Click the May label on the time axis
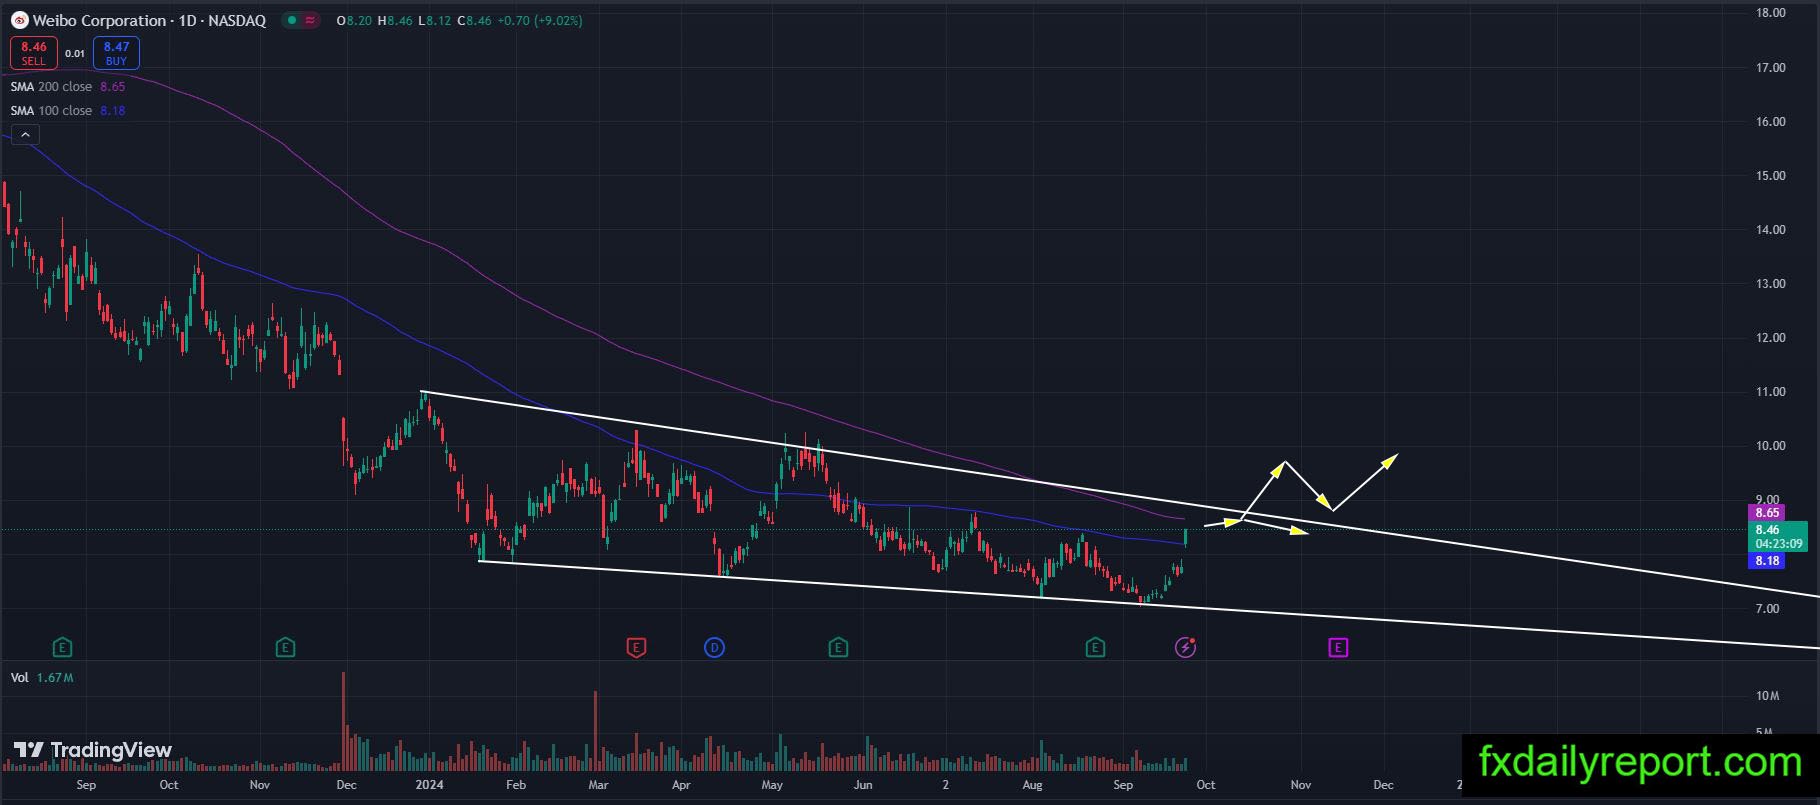This screenshot has height=805, width=1820. point(772,785)
